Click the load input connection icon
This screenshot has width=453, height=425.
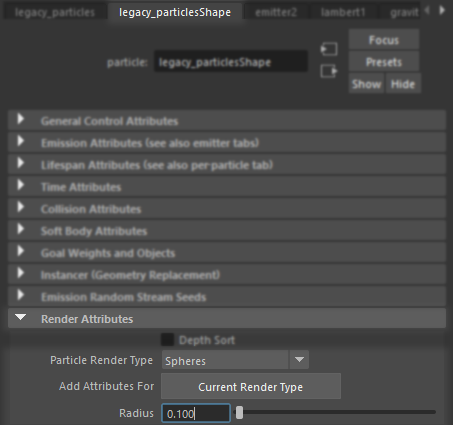click(329, 49)
